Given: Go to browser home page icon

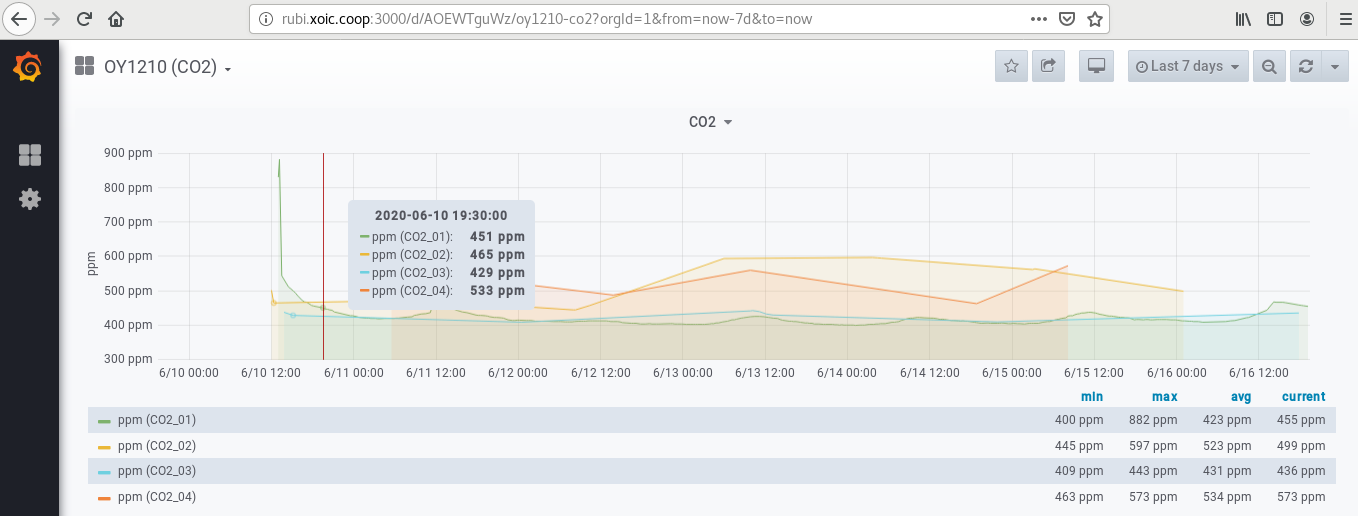Looking at the screenshot, I should pyautogui.click(x=116, y=18).
